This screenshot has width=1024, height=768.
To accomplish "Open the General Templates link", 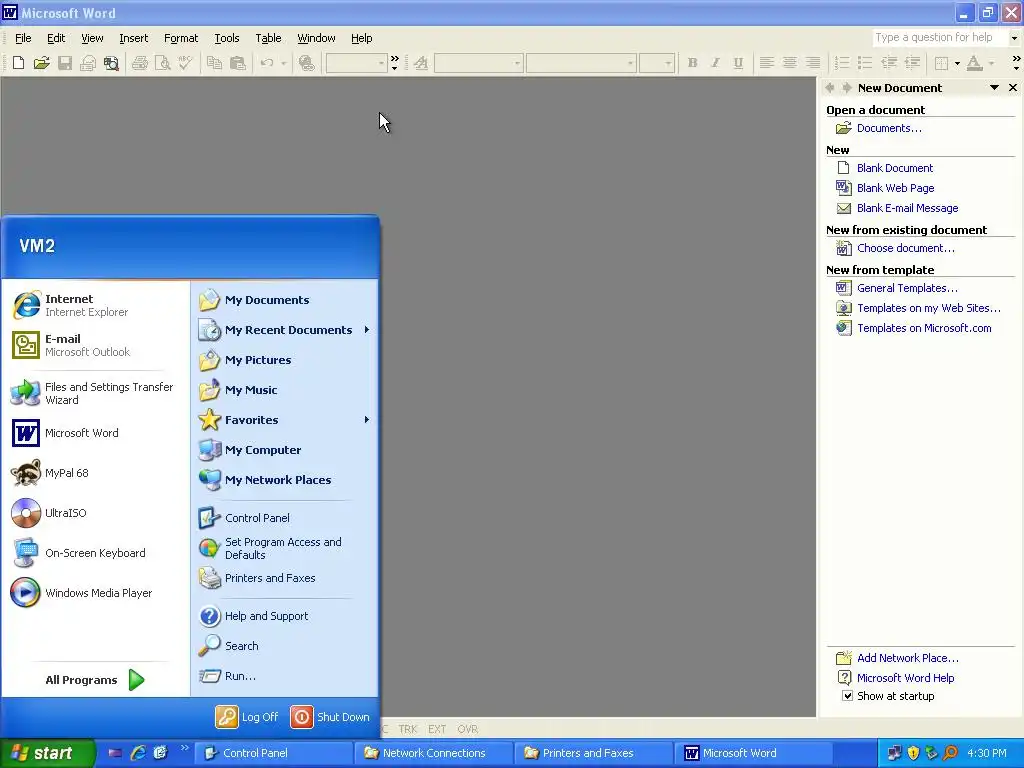I will click(x=907, y=288).
